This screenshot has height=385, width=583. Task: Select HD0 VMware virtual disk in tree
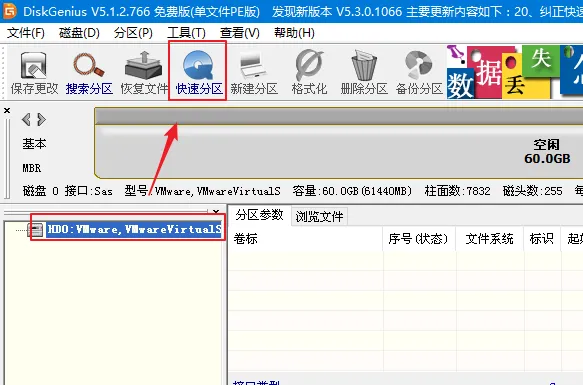(x=135, y=229)
